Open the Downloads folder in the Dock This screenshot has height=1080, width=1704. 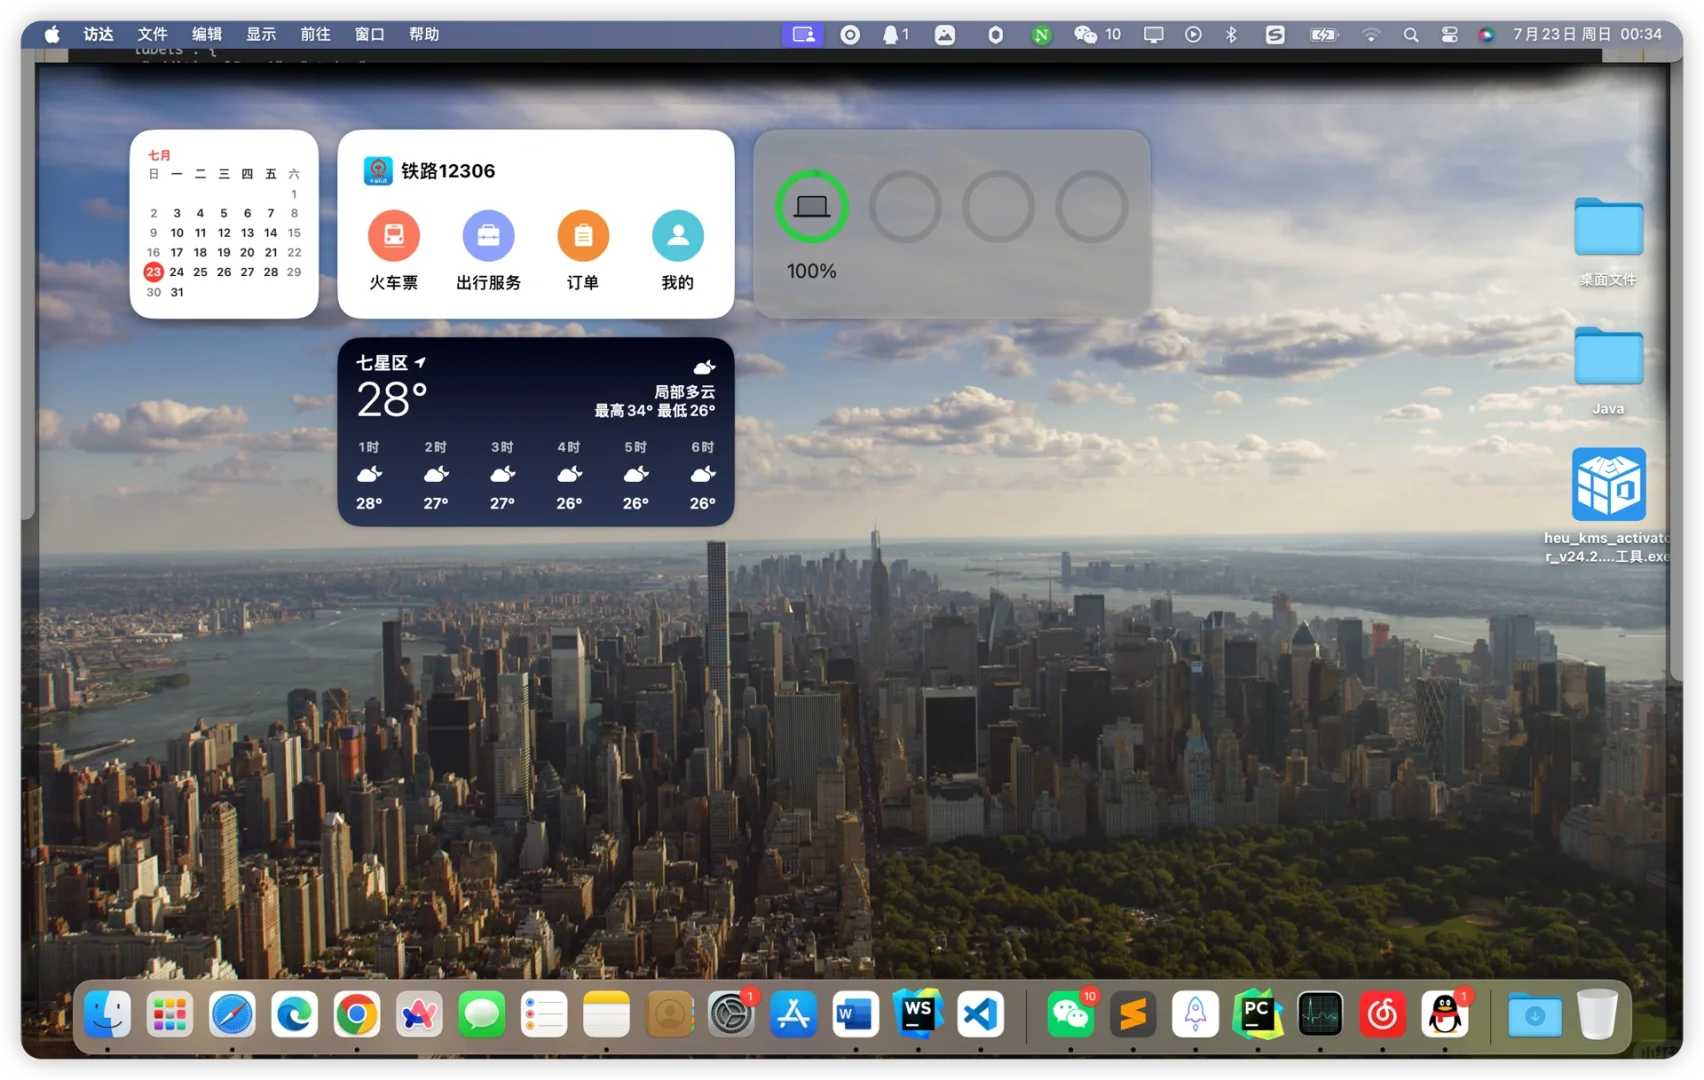[x=1535, y=1015]
